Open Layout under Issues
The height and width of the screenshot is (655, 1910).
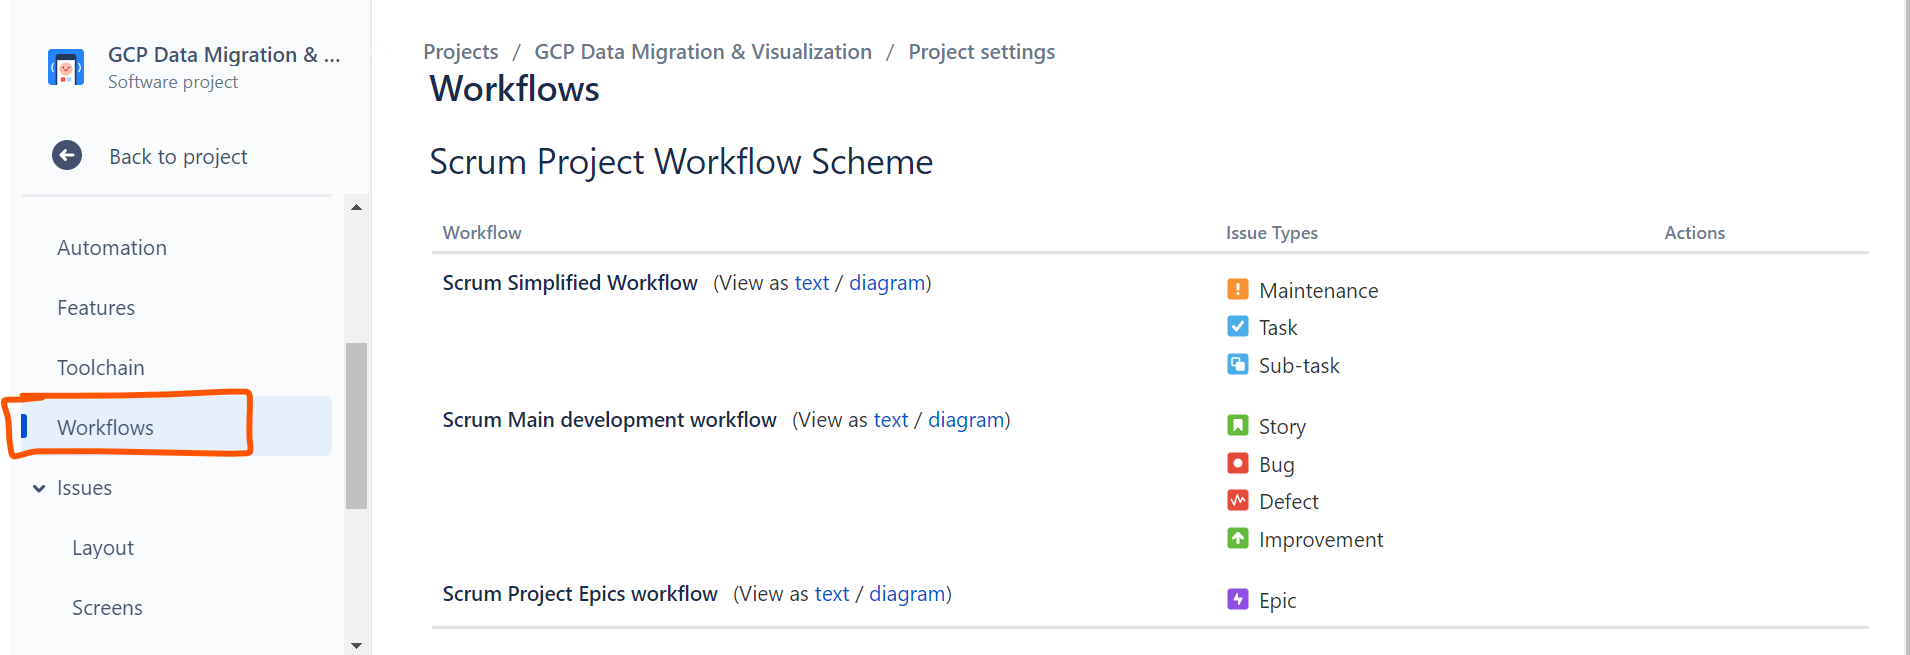pyautogui.click(x=103, y=547)
